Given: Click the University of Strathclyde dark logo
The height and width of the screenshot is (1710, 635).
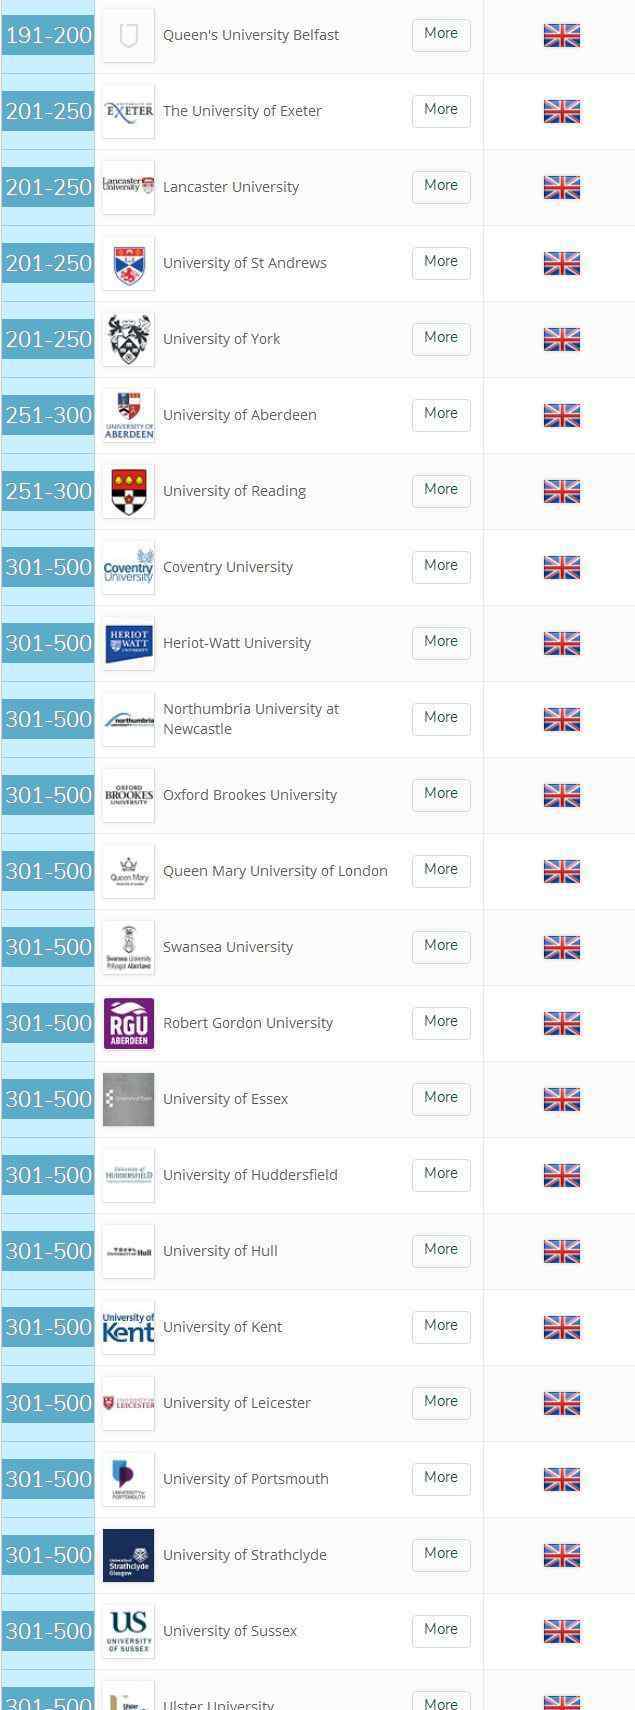Looking at the screenshot, I should point(129,1555).
